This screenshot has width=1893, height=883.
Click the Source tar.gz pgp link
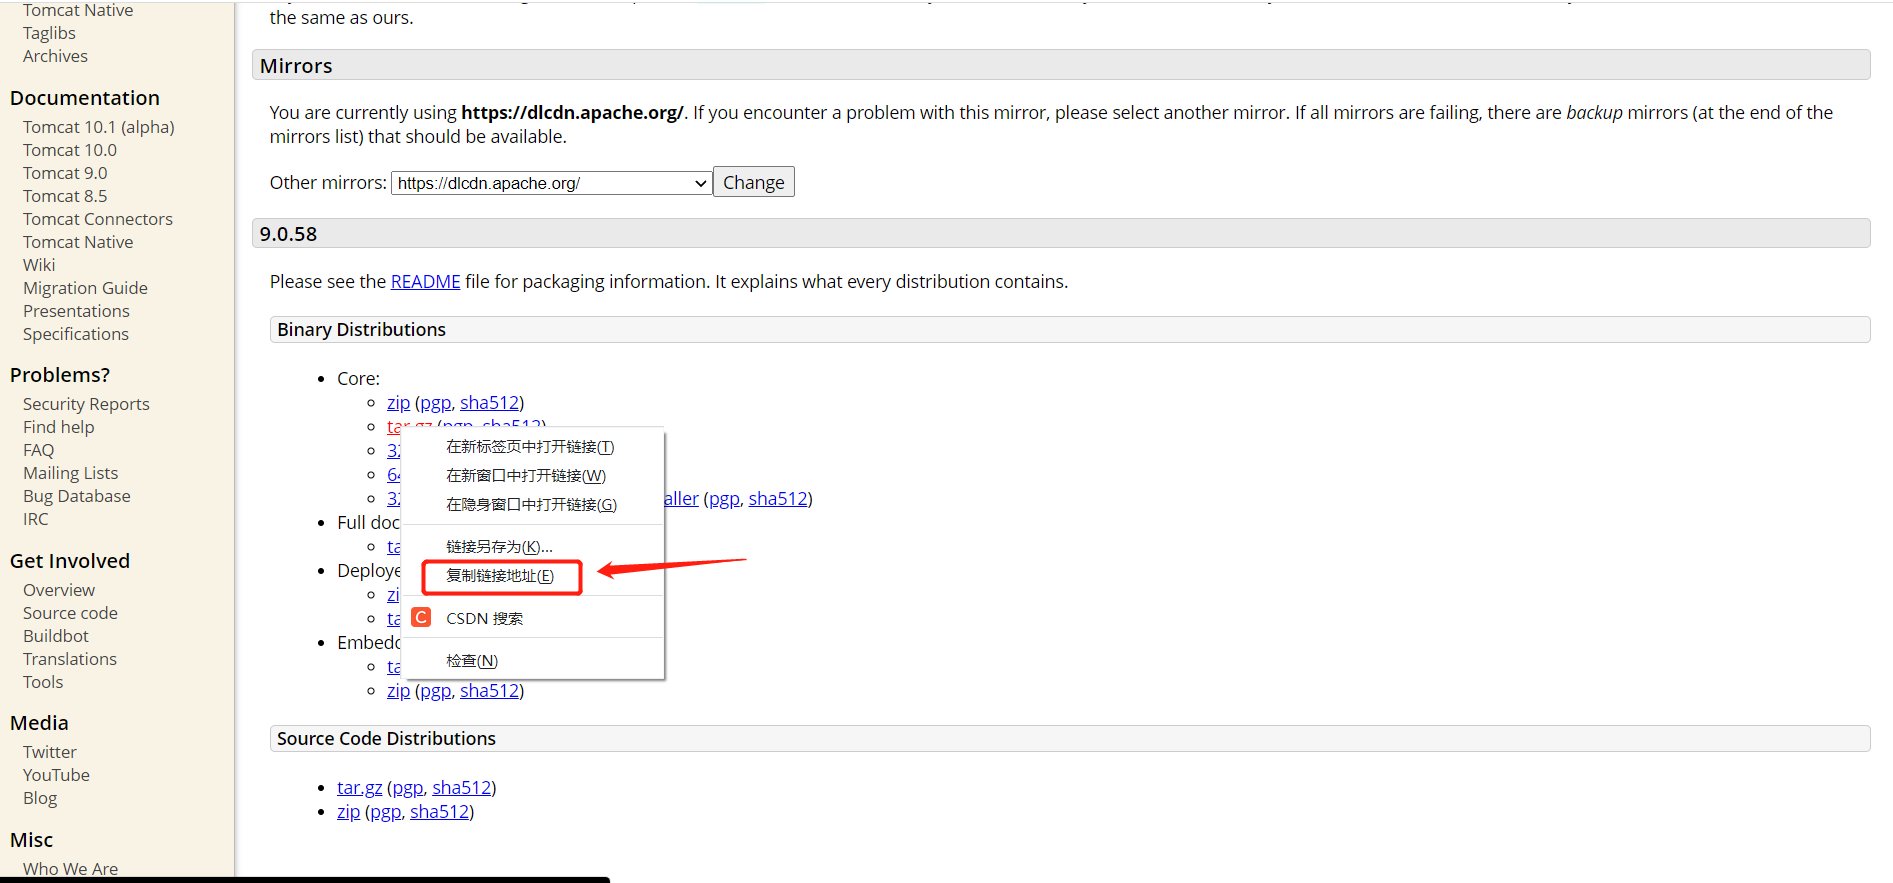pyautogui.click(x=407, y=788)
